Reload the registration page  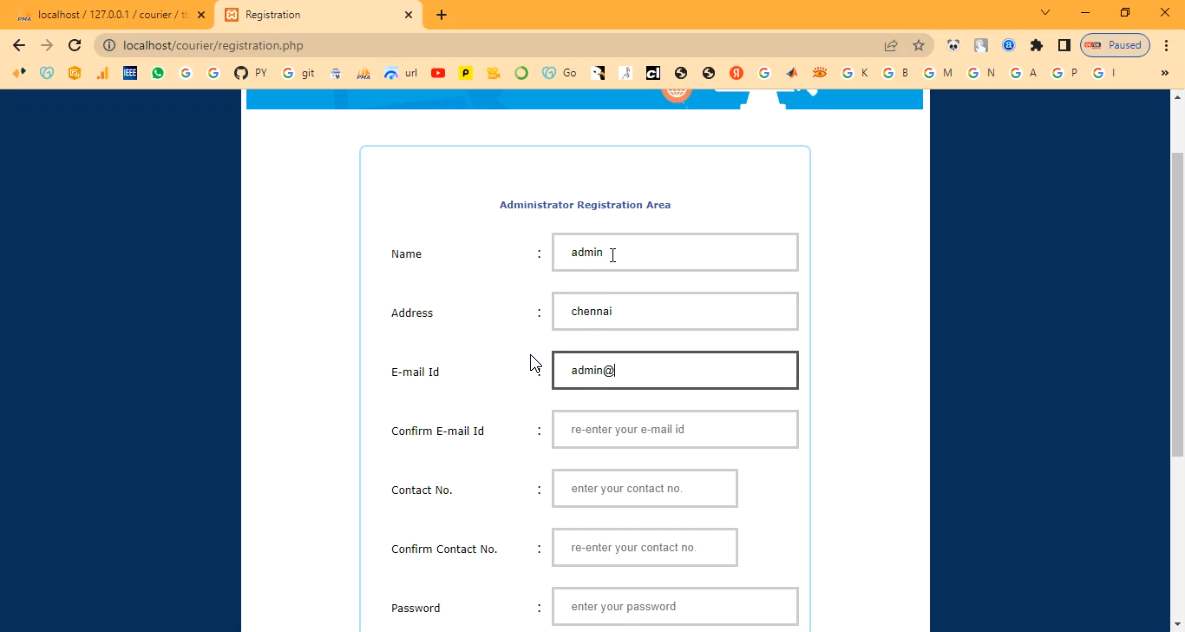(74, 45)
